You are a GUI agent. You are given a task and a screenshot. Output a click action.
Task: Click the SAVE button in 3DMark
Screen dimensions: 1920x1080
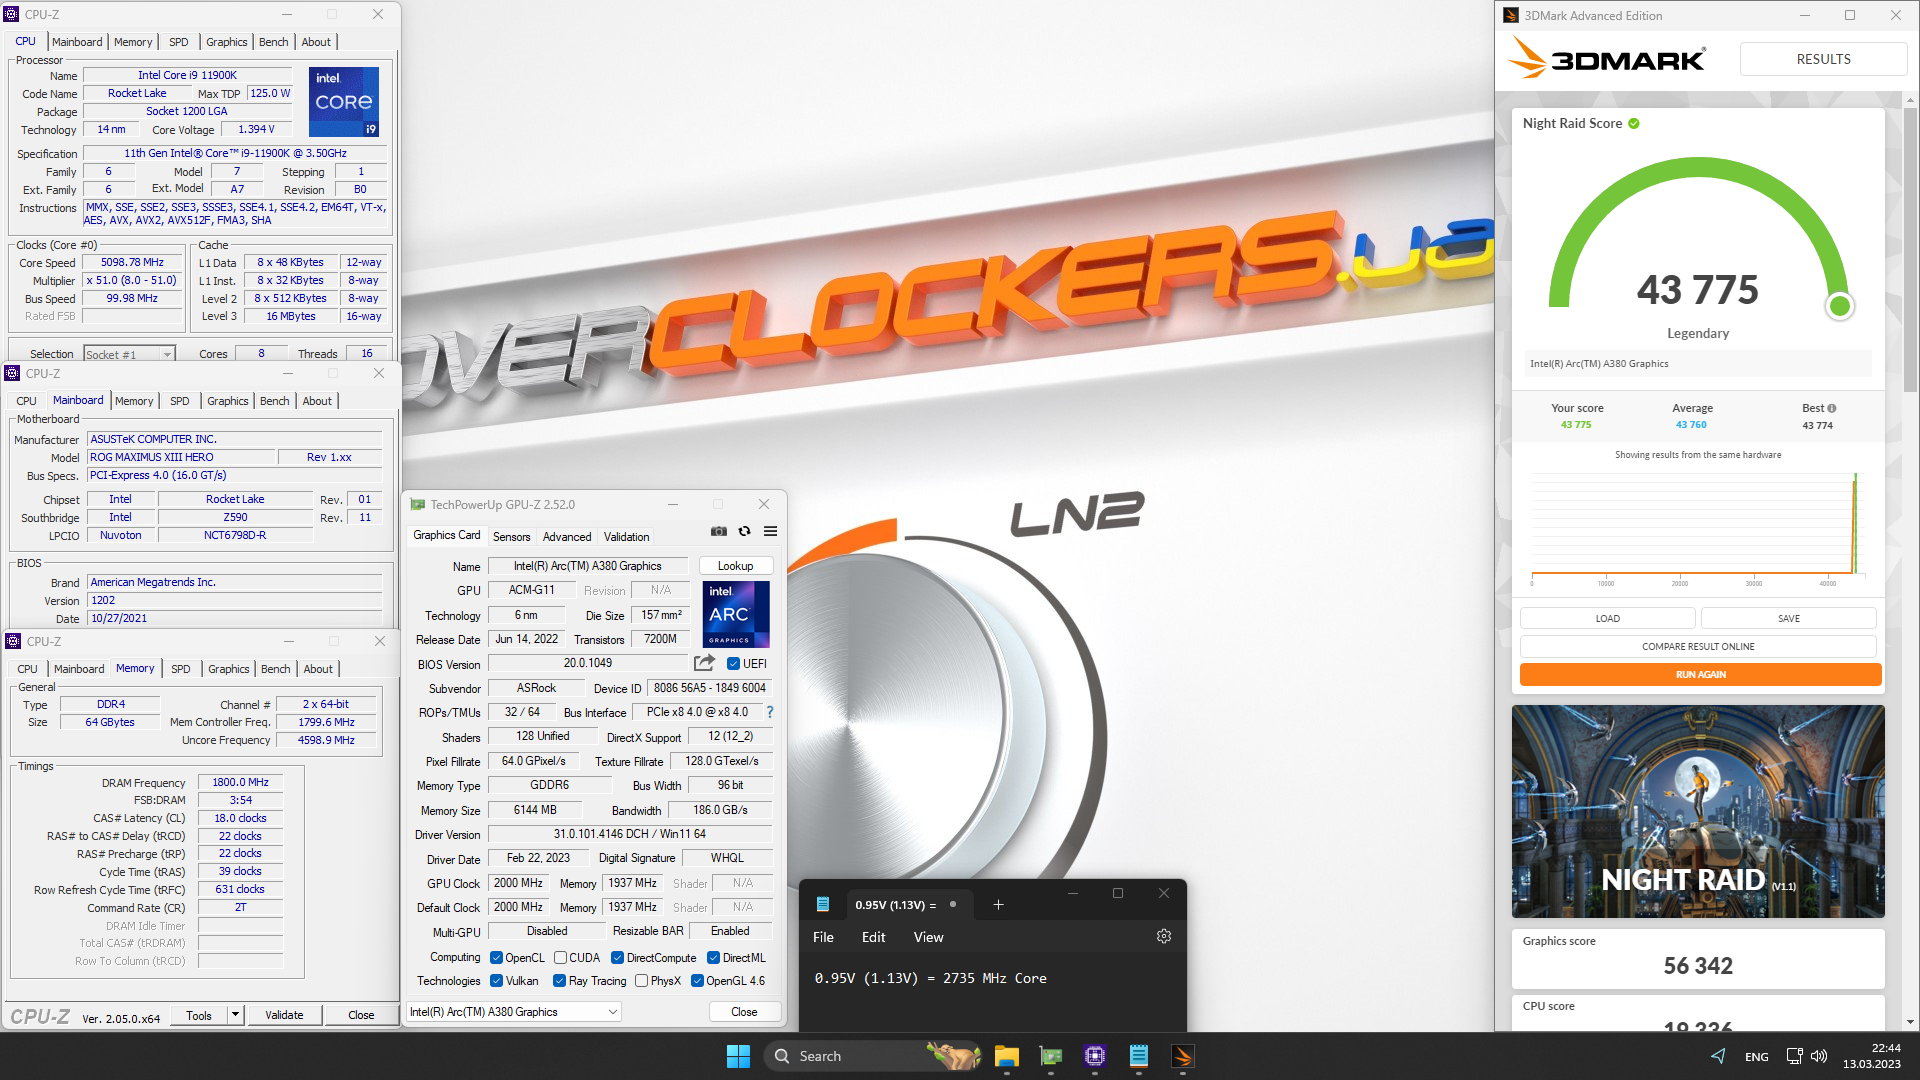pos(1788,619)
